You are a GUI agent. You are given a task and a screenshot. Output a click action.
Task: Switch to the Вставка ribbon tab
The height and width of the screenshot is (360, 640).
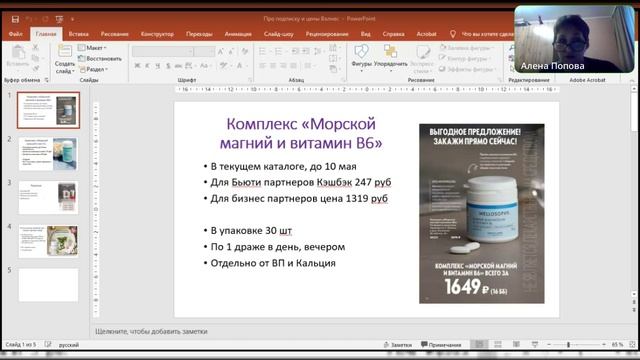pos(79,34)
